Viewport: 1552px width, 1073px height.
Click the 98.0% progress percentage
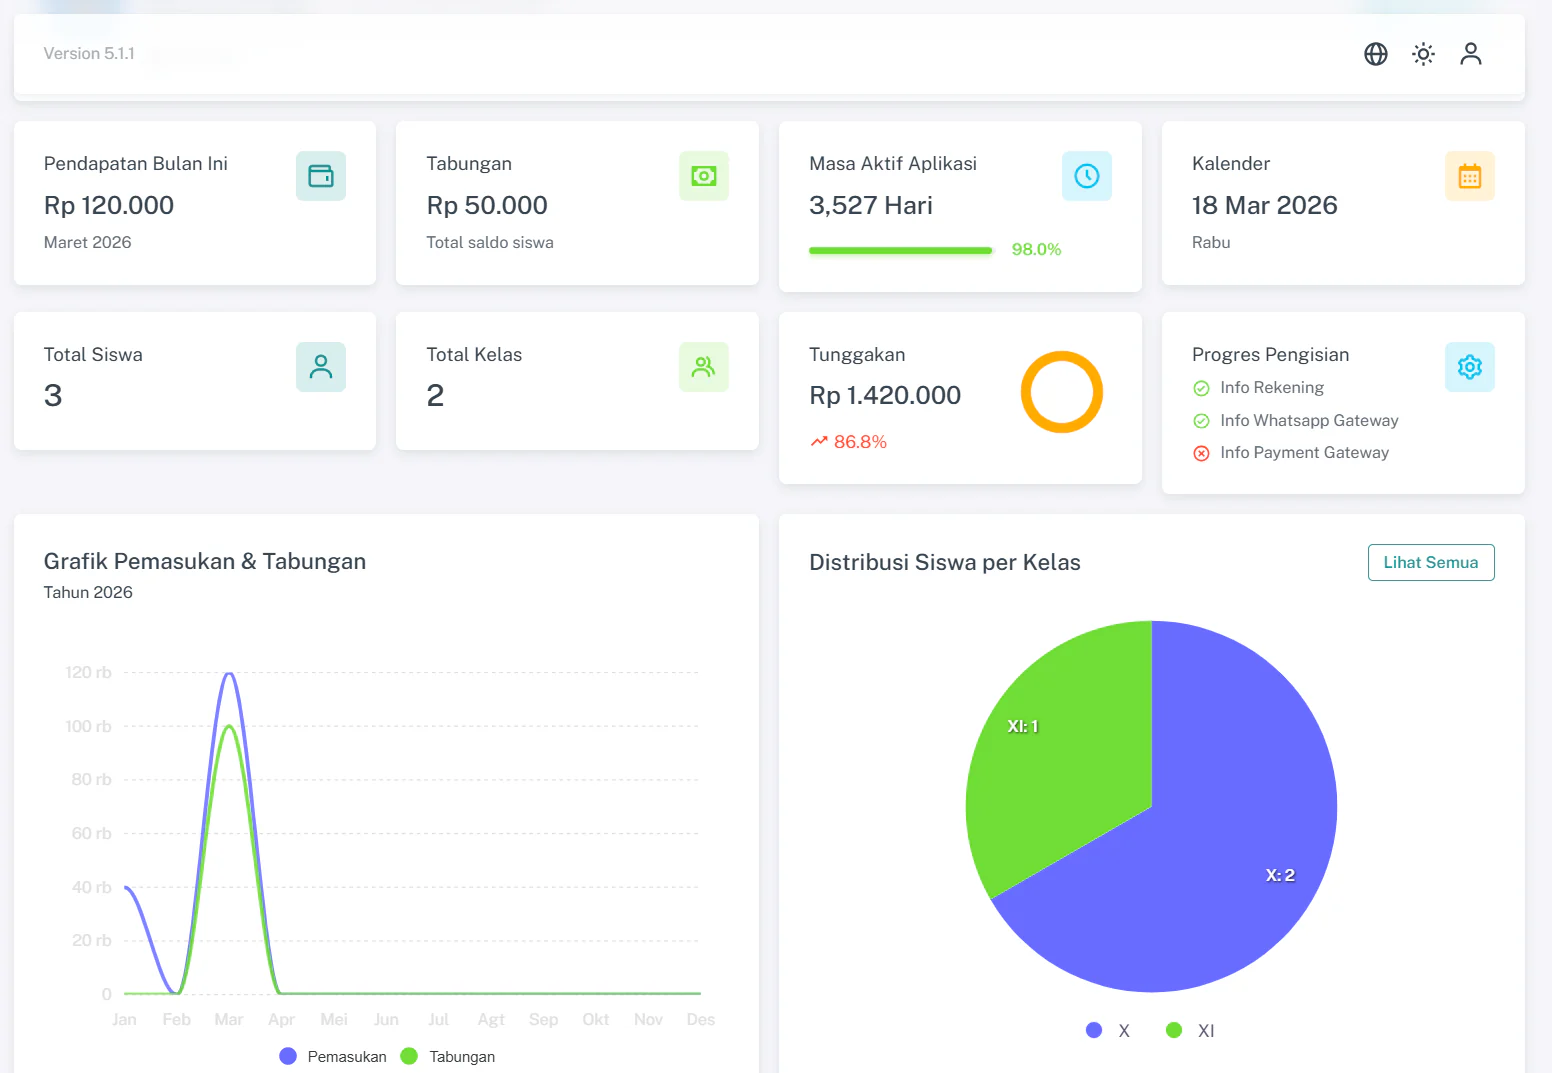1036,250
